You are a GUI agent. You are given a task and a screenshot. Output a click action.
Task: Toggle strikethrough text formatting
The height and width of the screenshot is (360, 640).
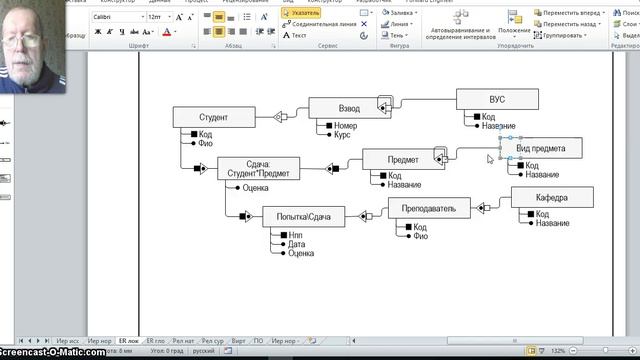(134, 32)
